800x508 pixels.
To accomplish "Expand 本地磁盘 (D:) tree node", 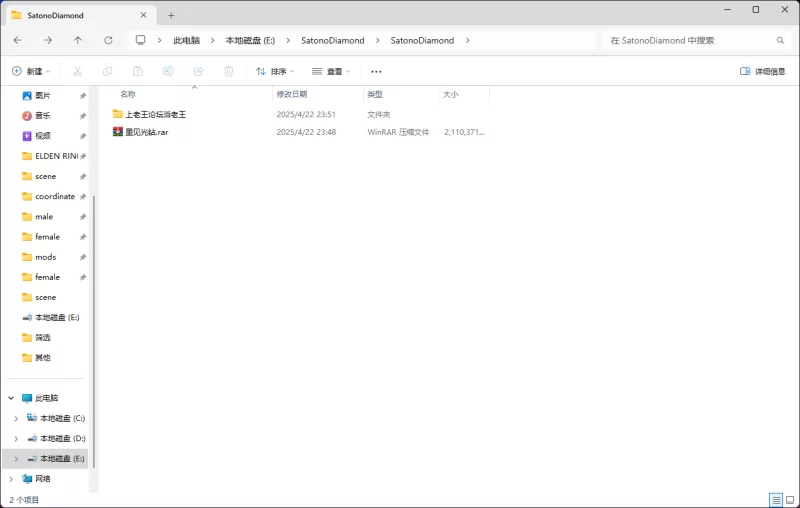I will click(16, 439).
